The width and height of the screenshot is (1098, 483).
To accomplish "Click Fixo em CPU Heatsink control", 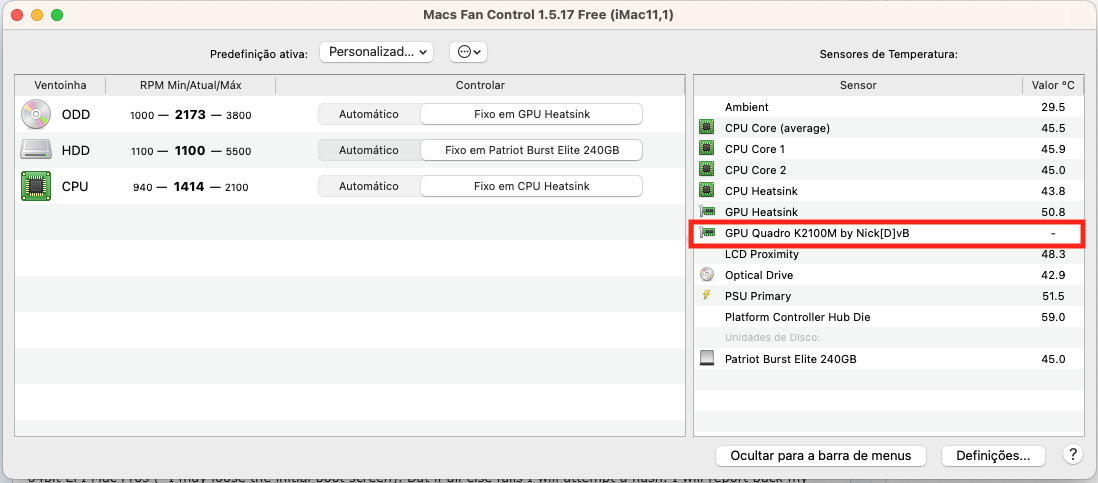I will 531,186.
